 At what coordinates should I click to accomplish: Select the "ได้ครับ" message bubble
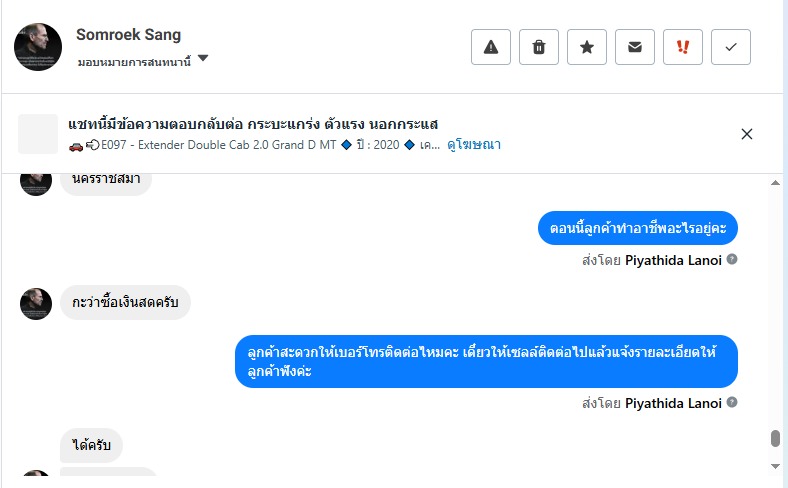click(91, 445)
